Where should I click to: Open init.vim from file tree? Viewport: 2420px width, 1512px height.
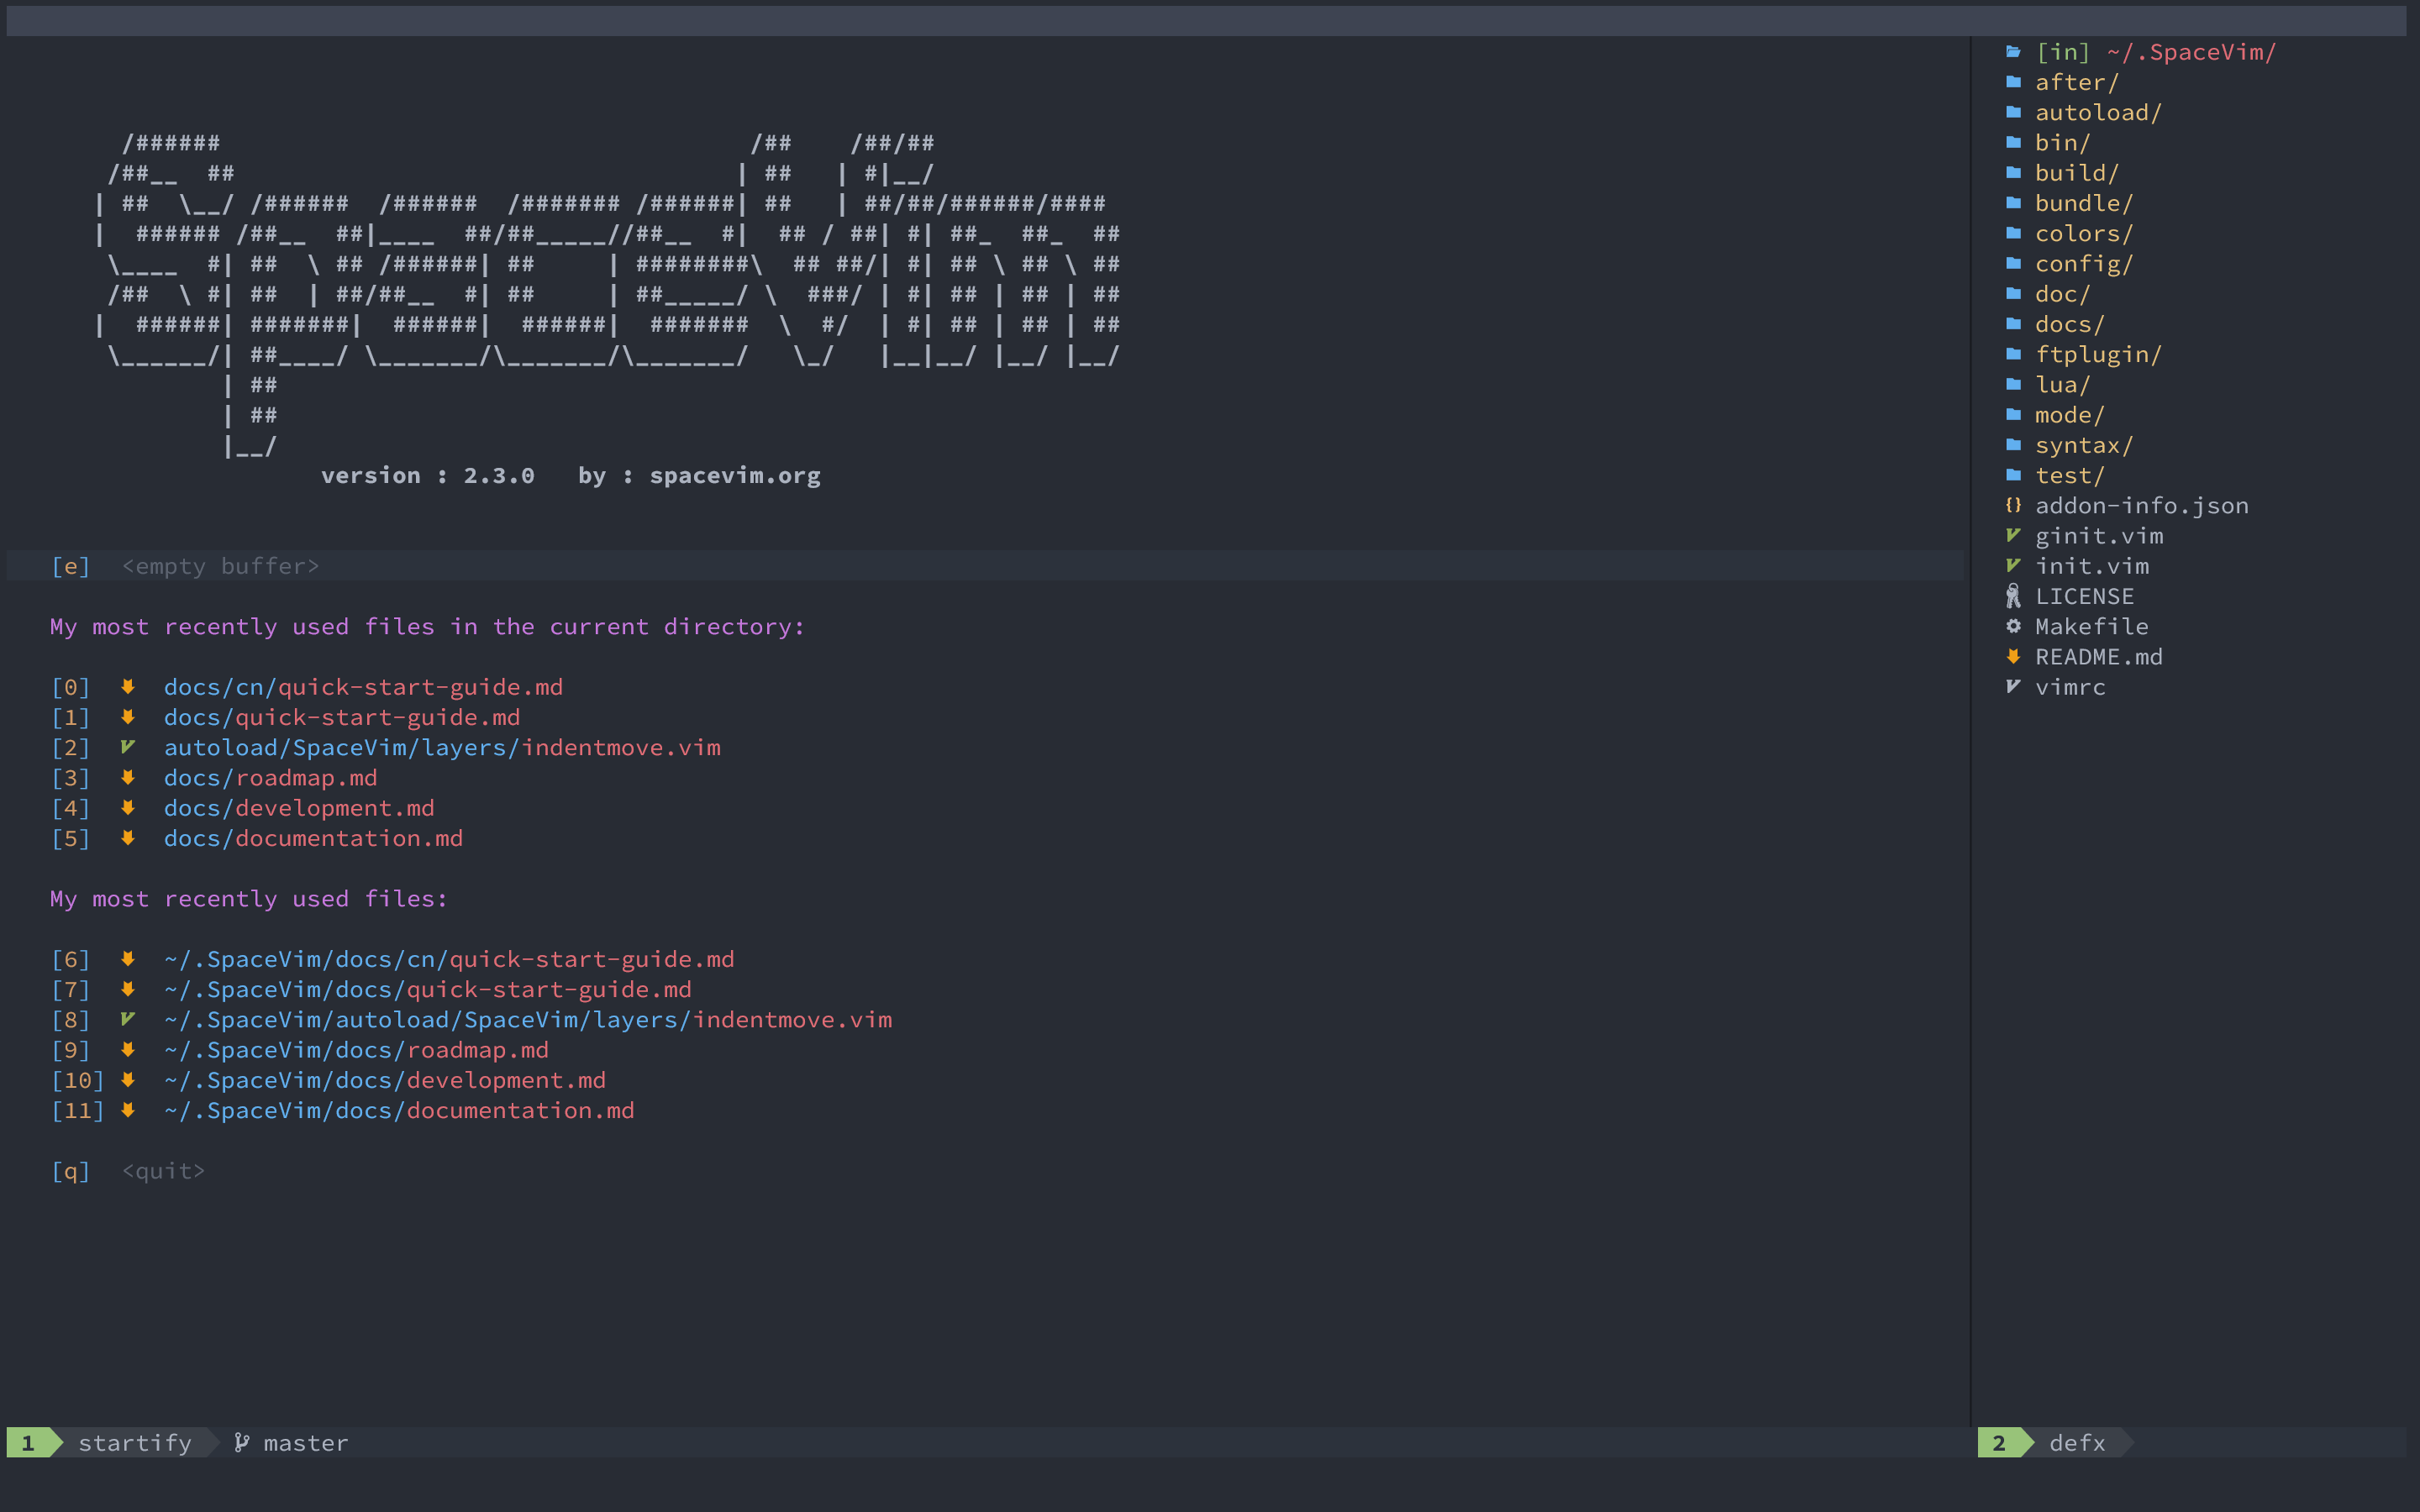[2092, 566]
